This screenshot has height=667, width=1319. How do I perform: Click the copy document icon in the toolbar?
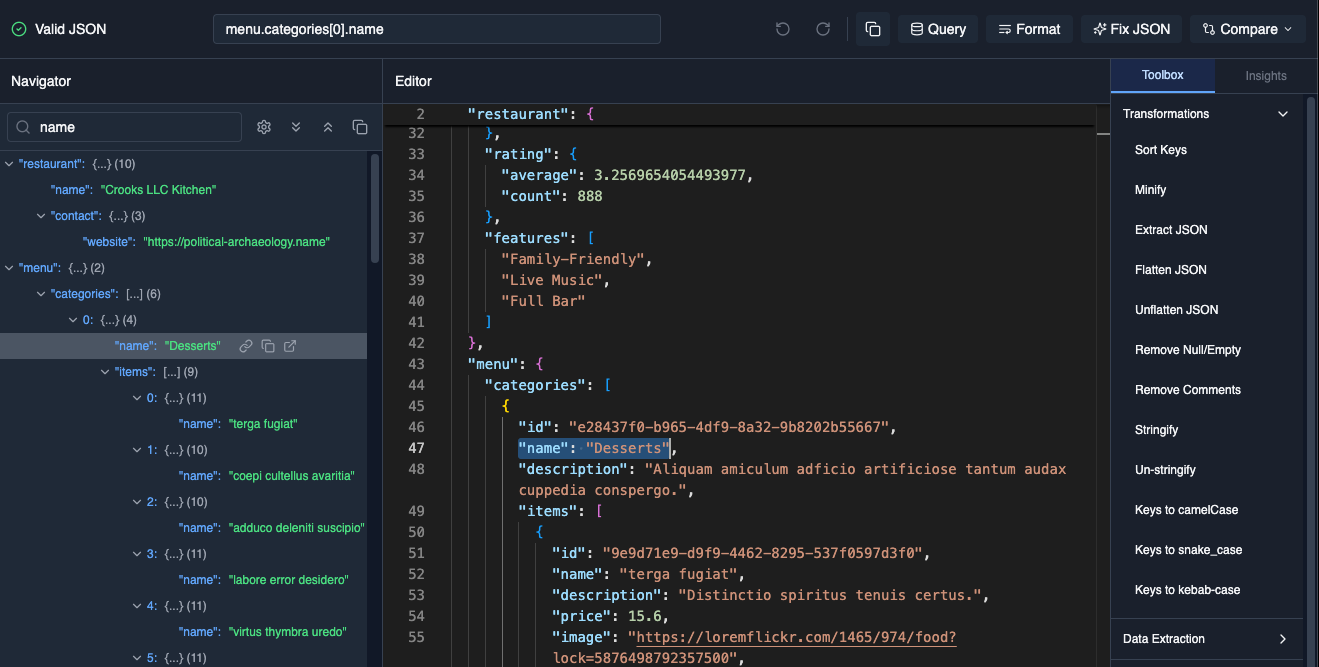click(871, 29)
